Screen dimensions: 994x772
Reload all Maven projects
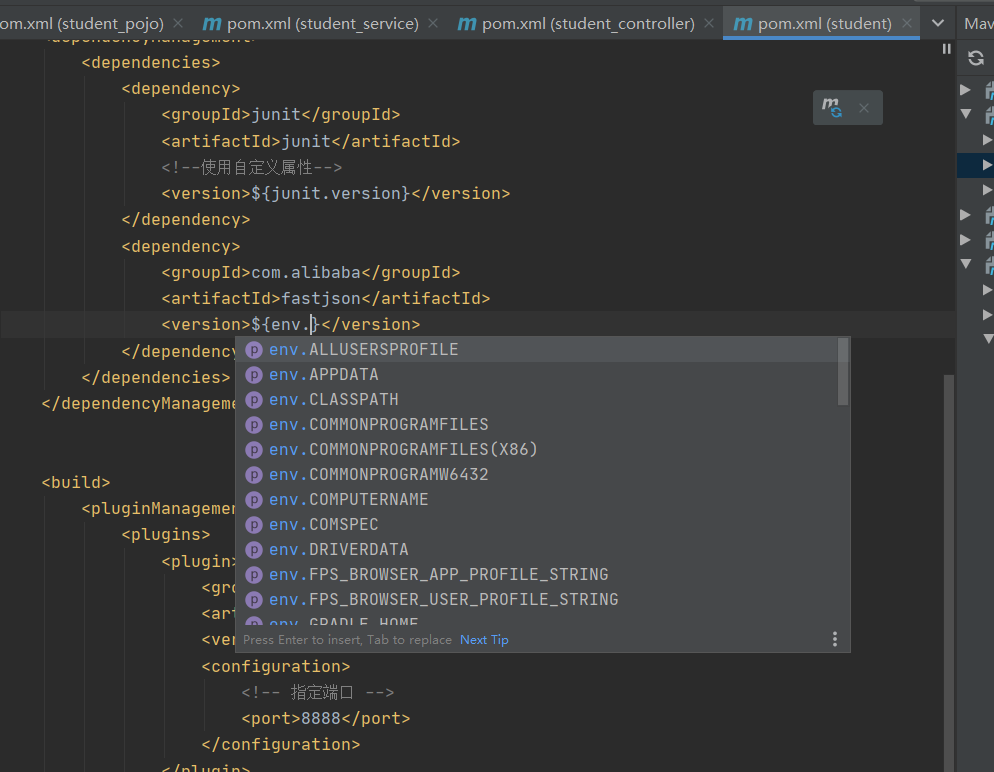click(x=976, y=58)
